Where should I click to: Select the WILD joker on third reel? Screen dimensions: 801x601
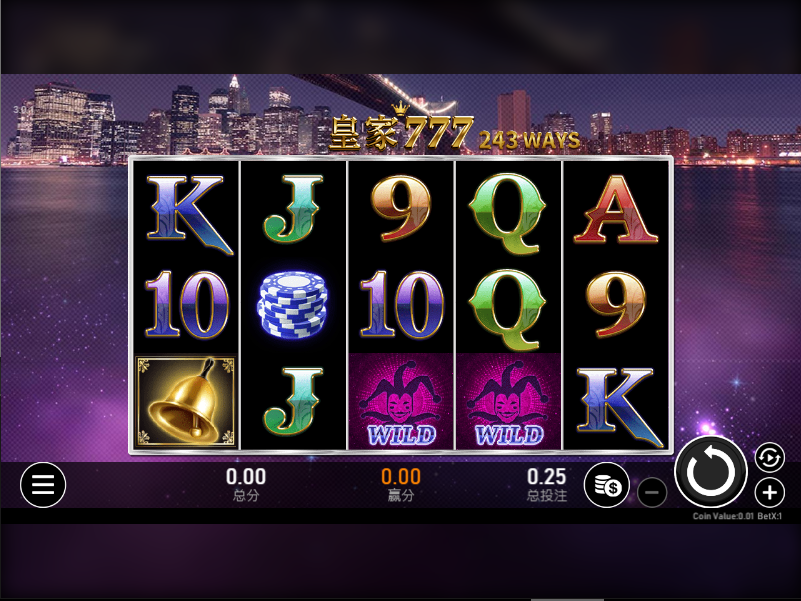pyautogui.click(x=400, y=402)
